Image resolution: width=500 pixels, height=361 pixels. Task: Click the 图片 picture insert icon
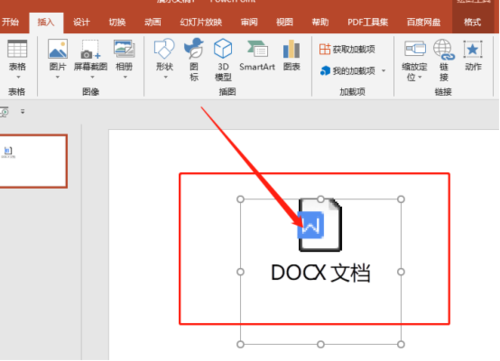(x=58, y=49)
